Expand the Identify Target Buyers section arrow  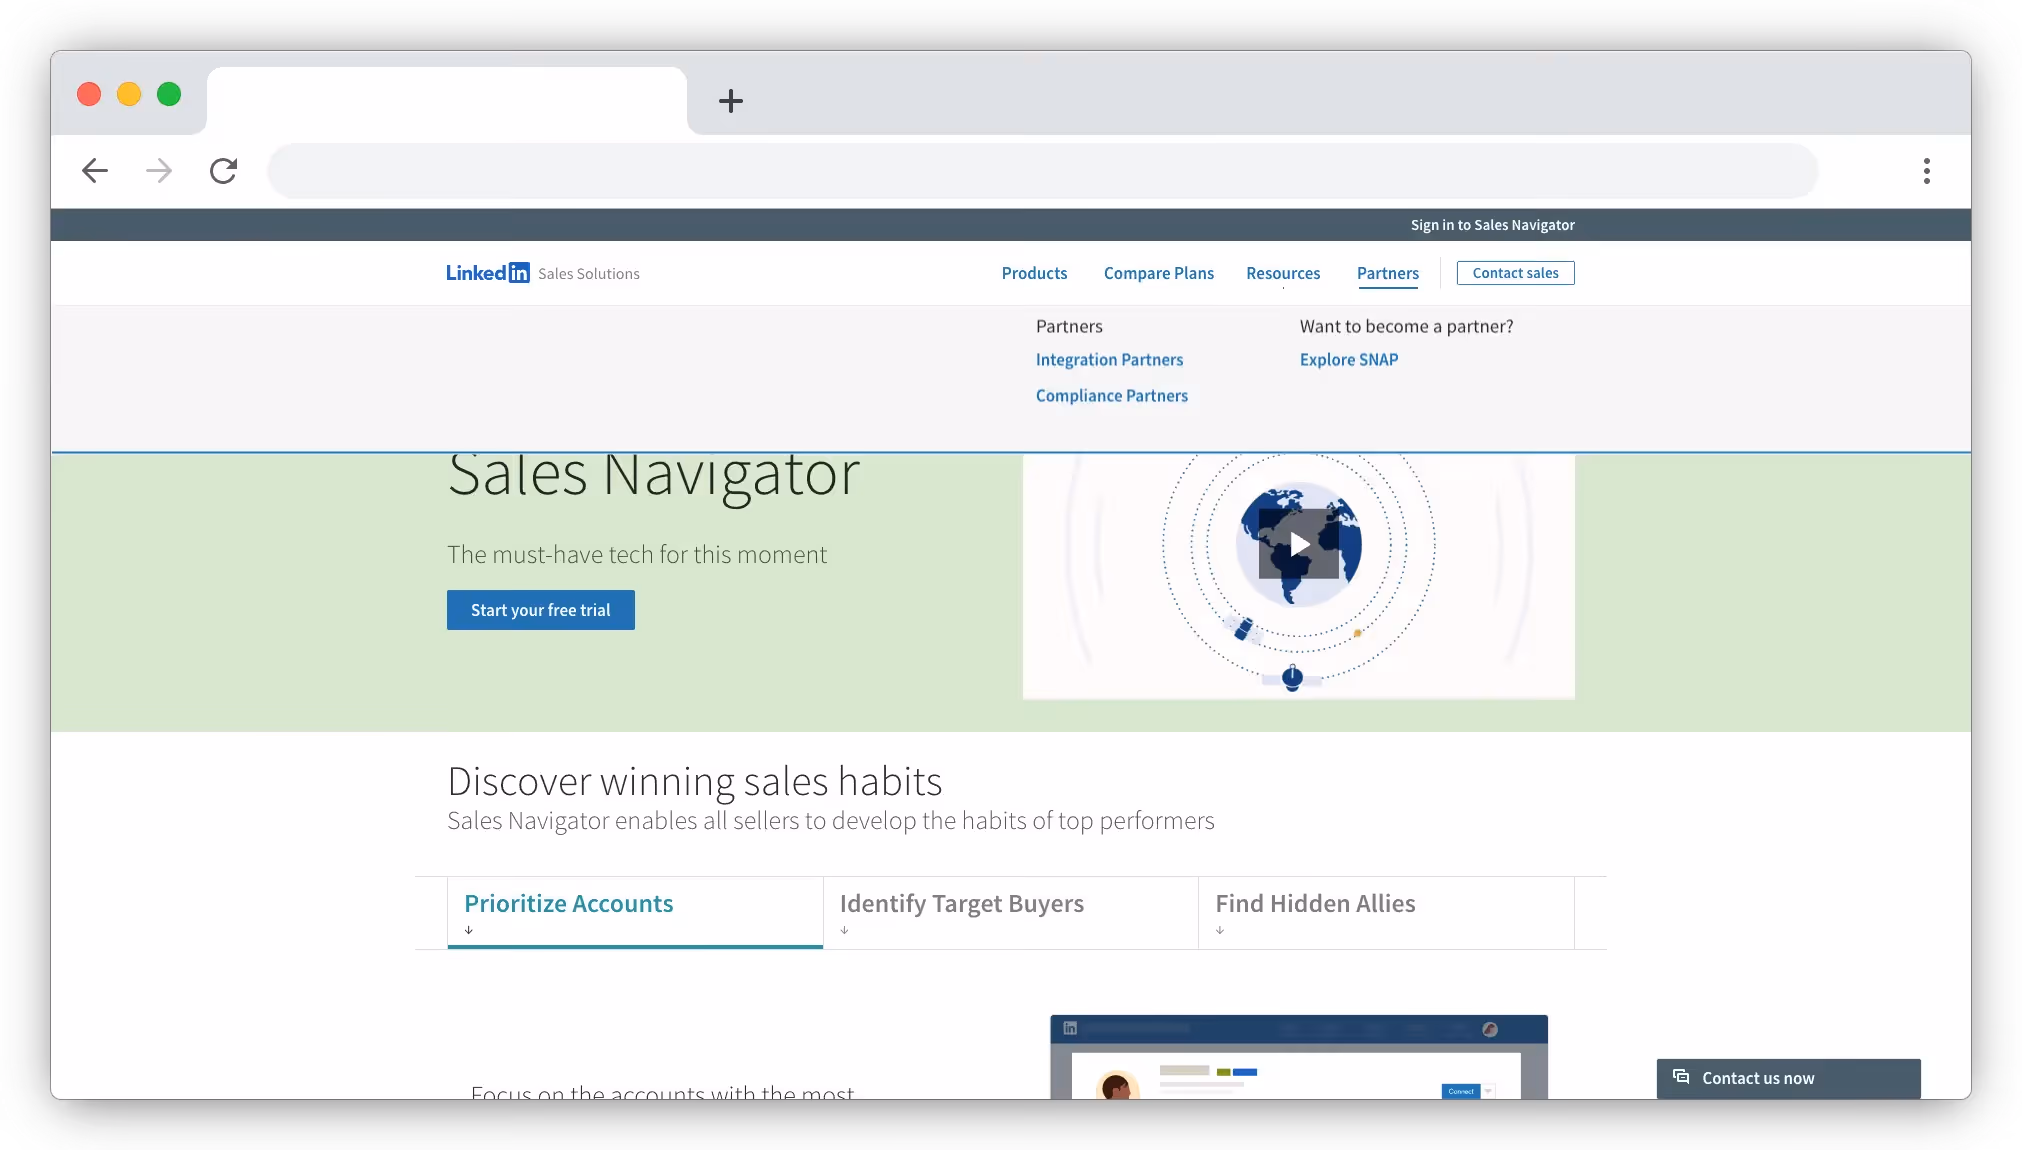click(844, 931)
